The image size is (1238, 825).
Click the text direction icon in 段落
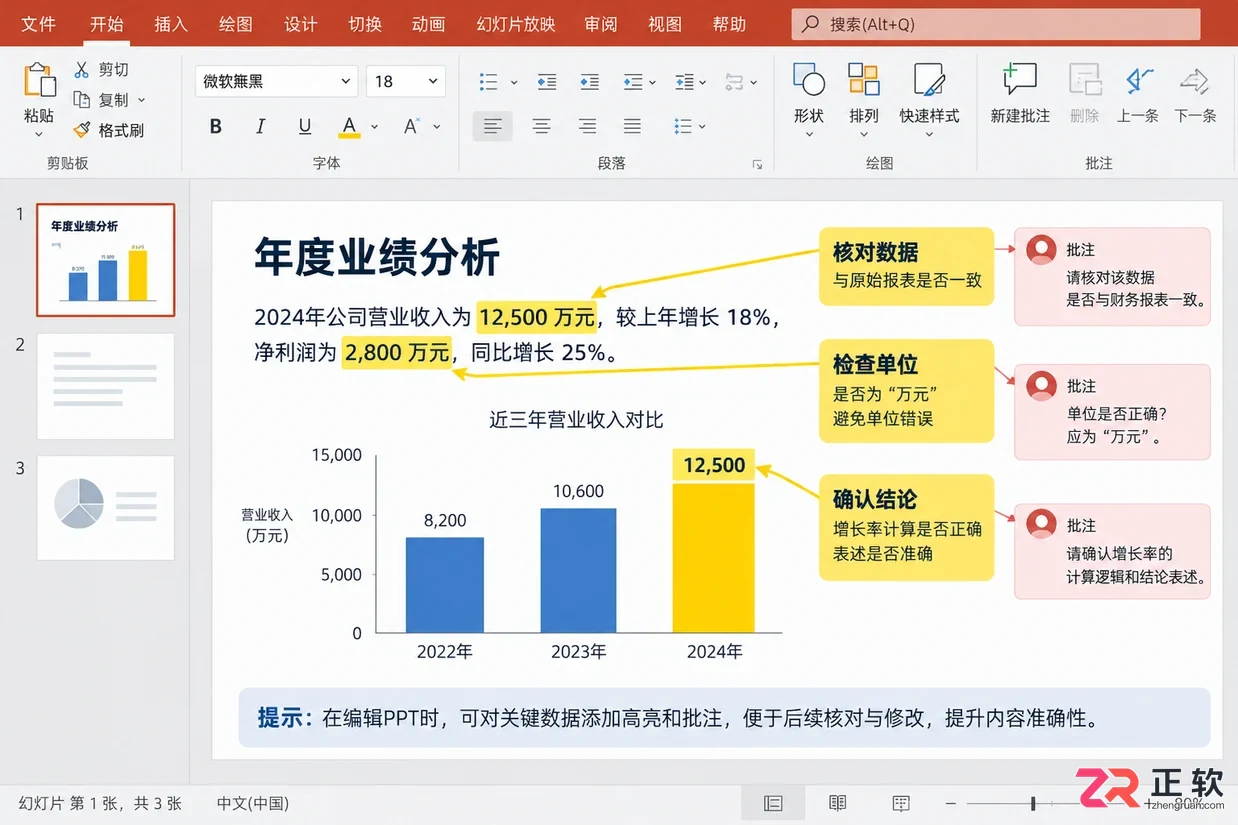pyautogui.click(x=684, y=82)
